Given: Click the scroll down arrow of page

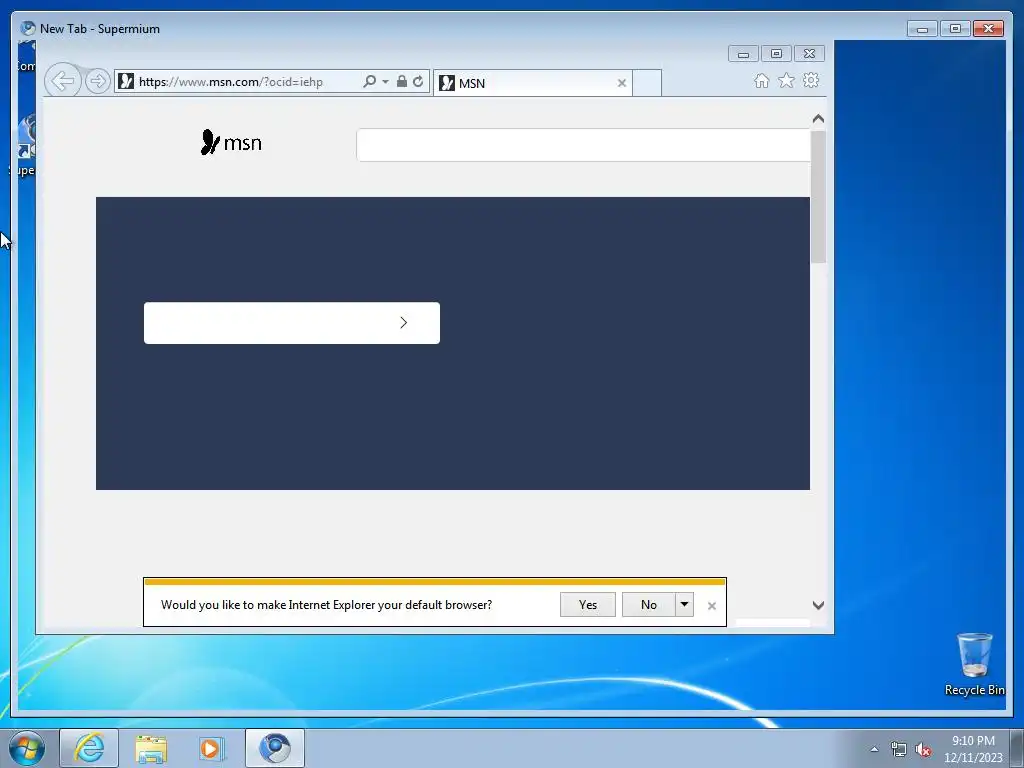Looking at the screenshot, I should coord(818,605).
